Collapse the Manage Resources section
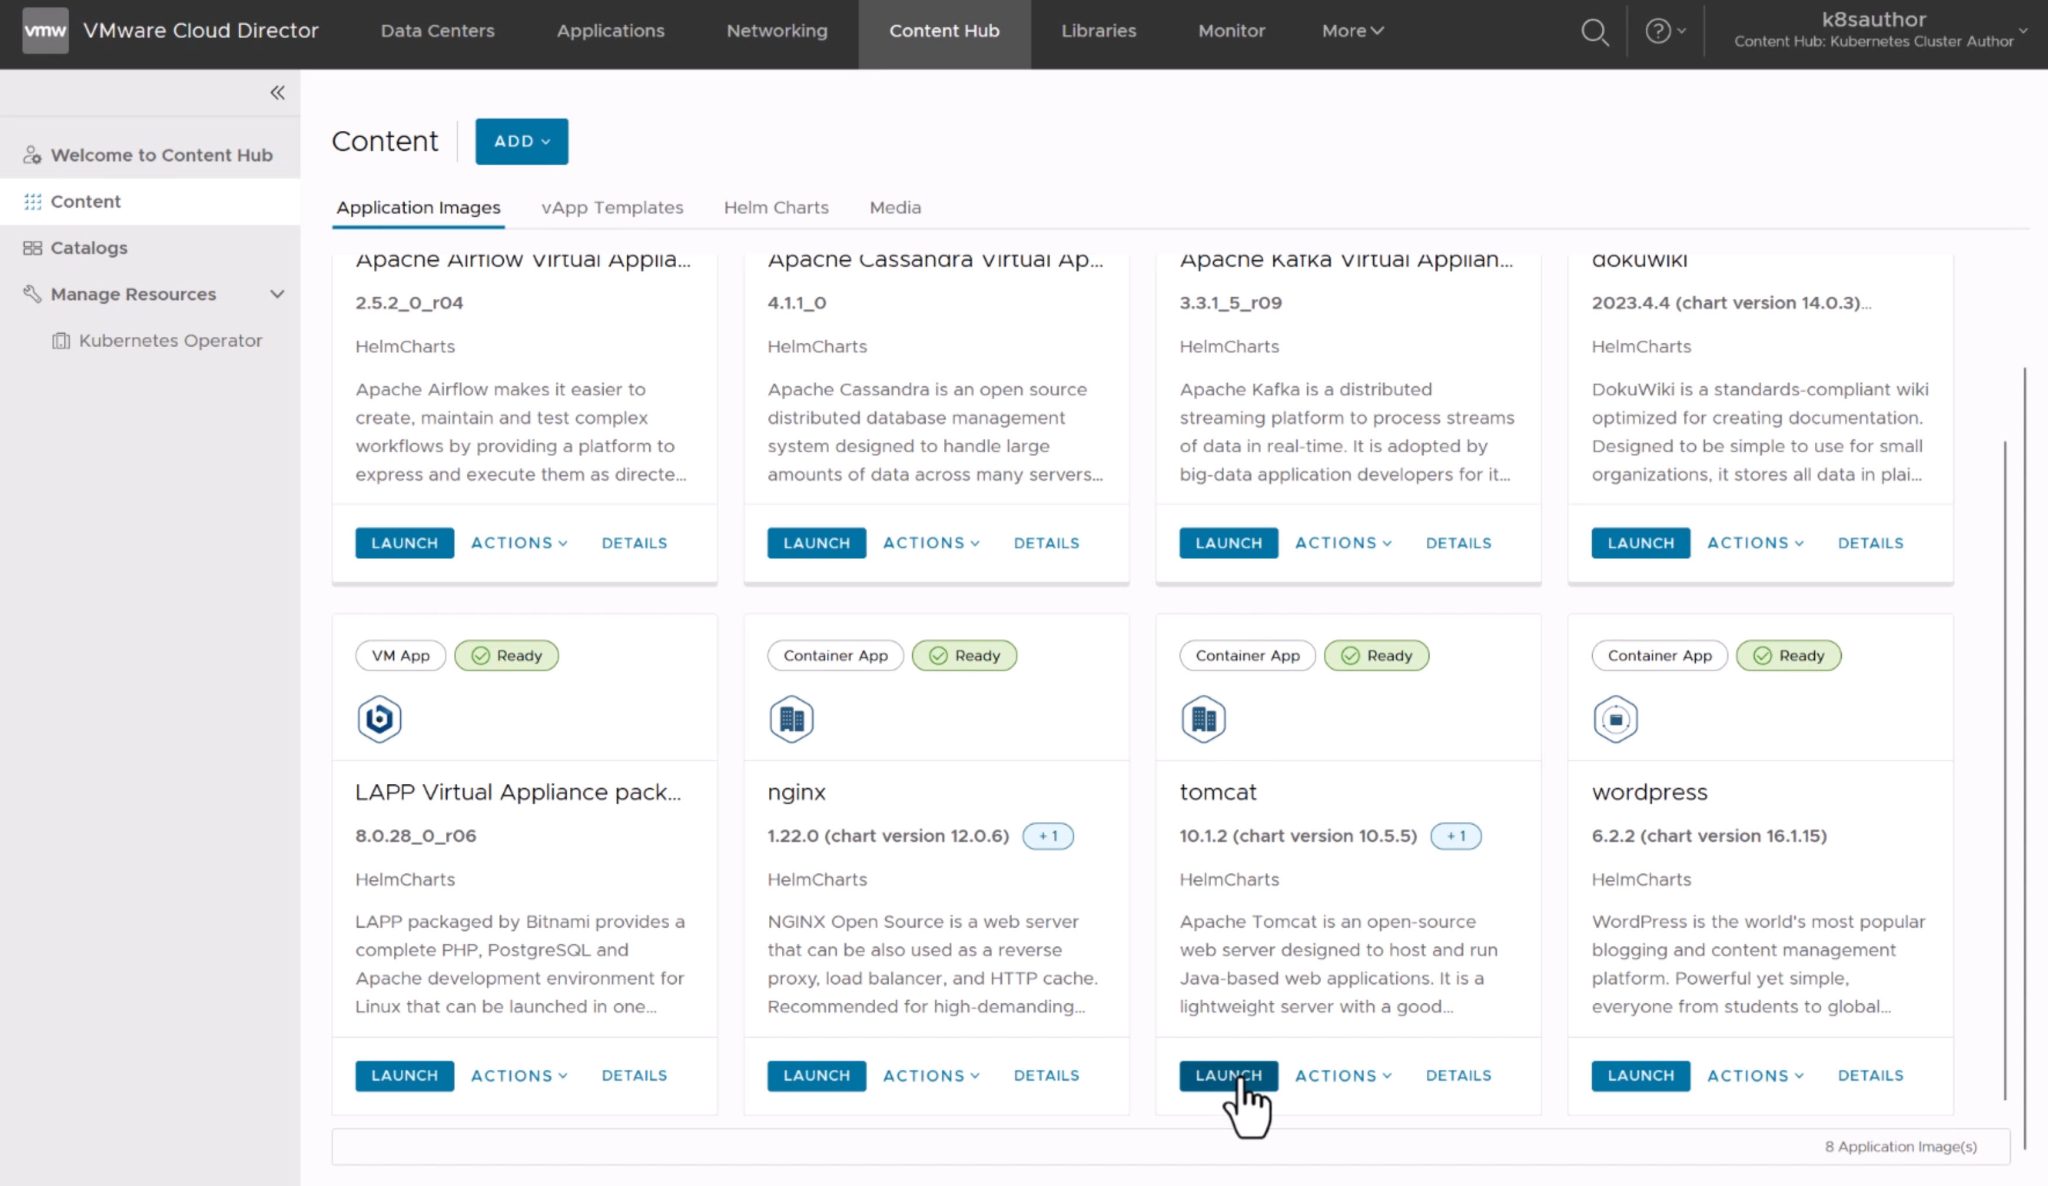The width and height of the screenshot is (2048, 1186). (278, 293)
